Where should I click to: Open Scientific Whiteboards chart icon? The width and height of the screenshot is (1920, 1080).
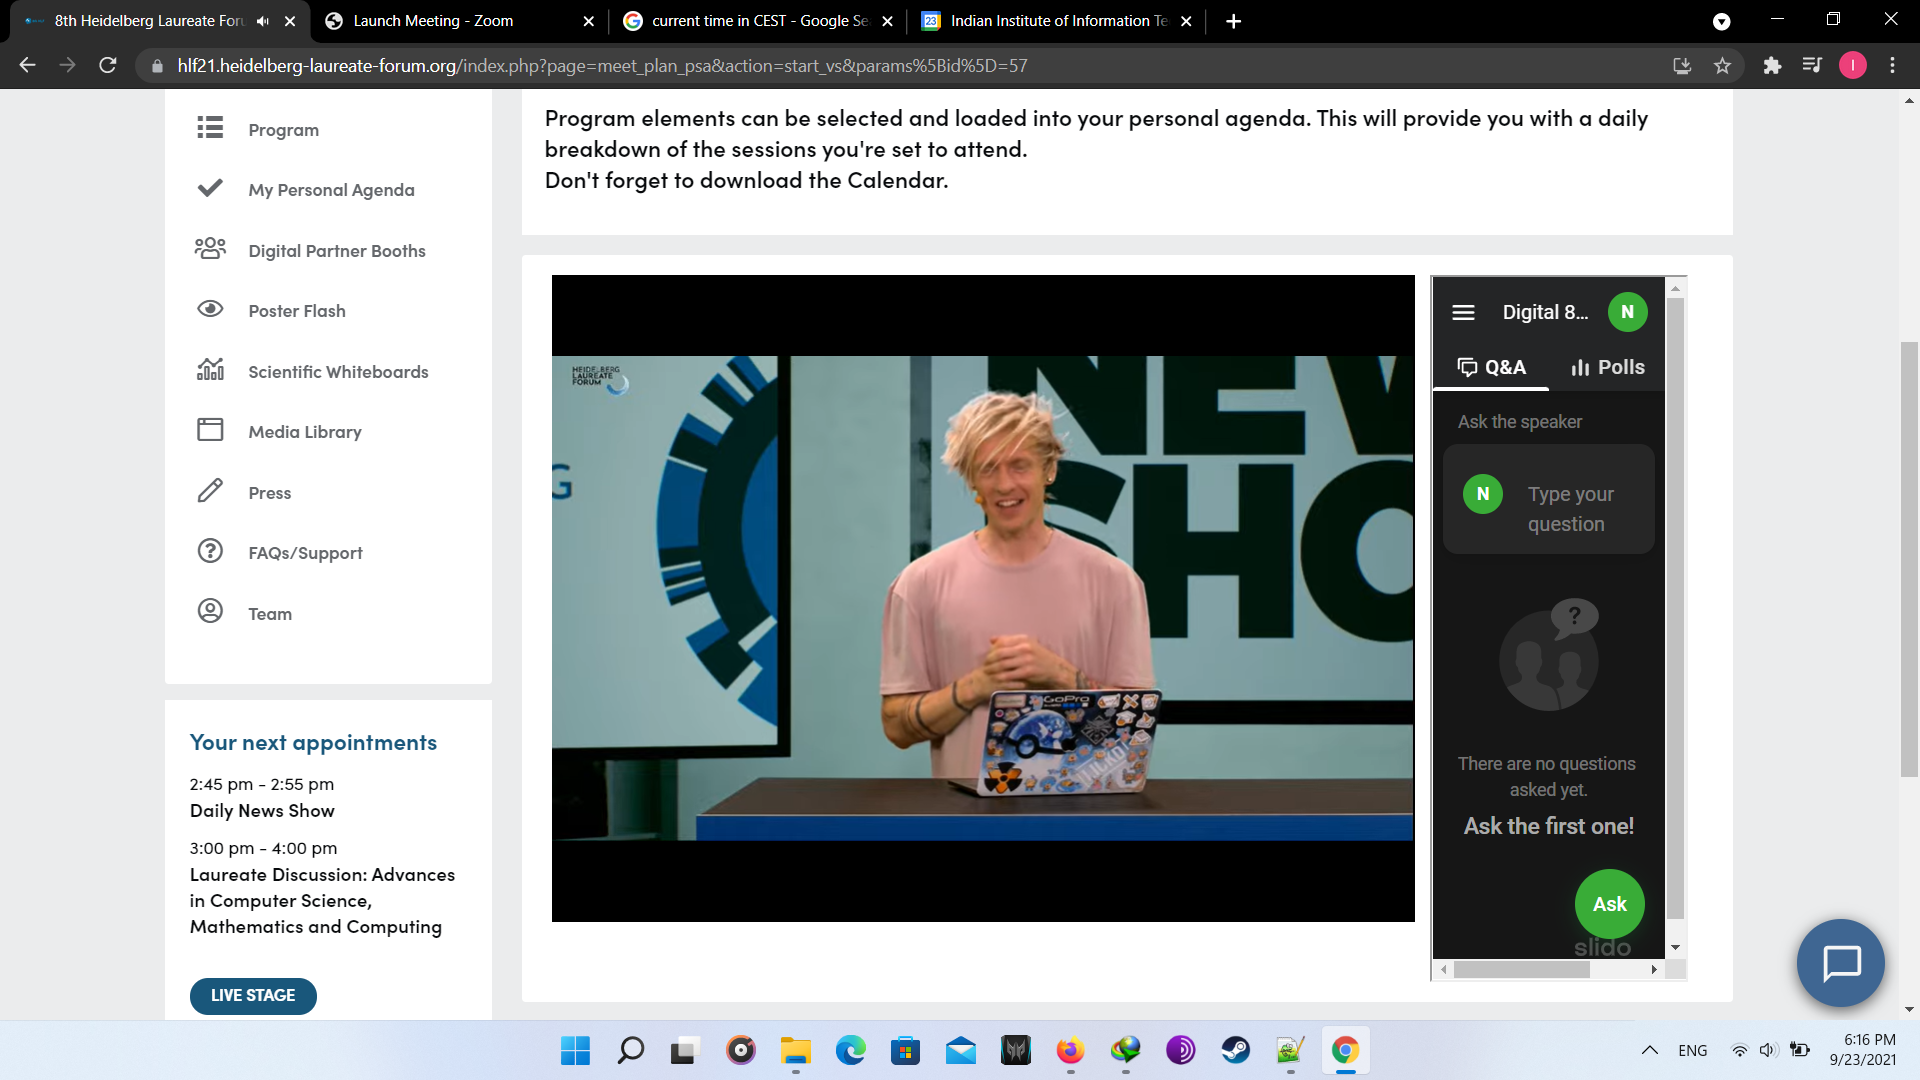[x=210, y=370]
